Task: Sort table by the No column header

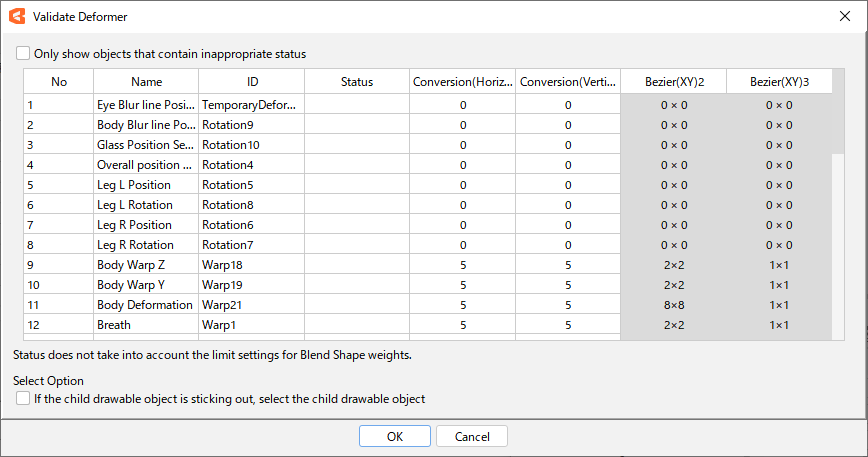Action: click(x=59, y=82)
